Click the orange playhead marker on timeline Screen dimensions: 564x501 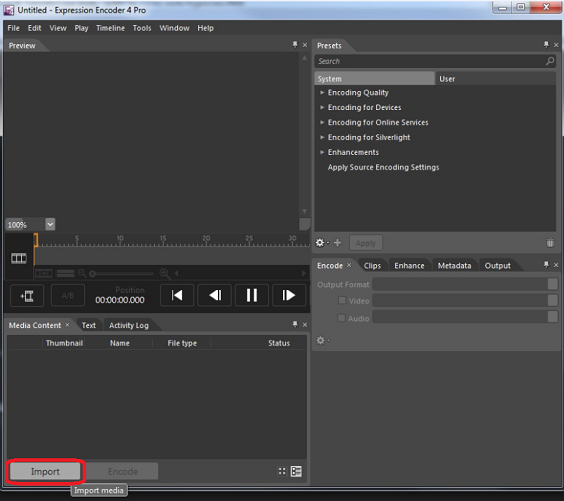(36, 240)
